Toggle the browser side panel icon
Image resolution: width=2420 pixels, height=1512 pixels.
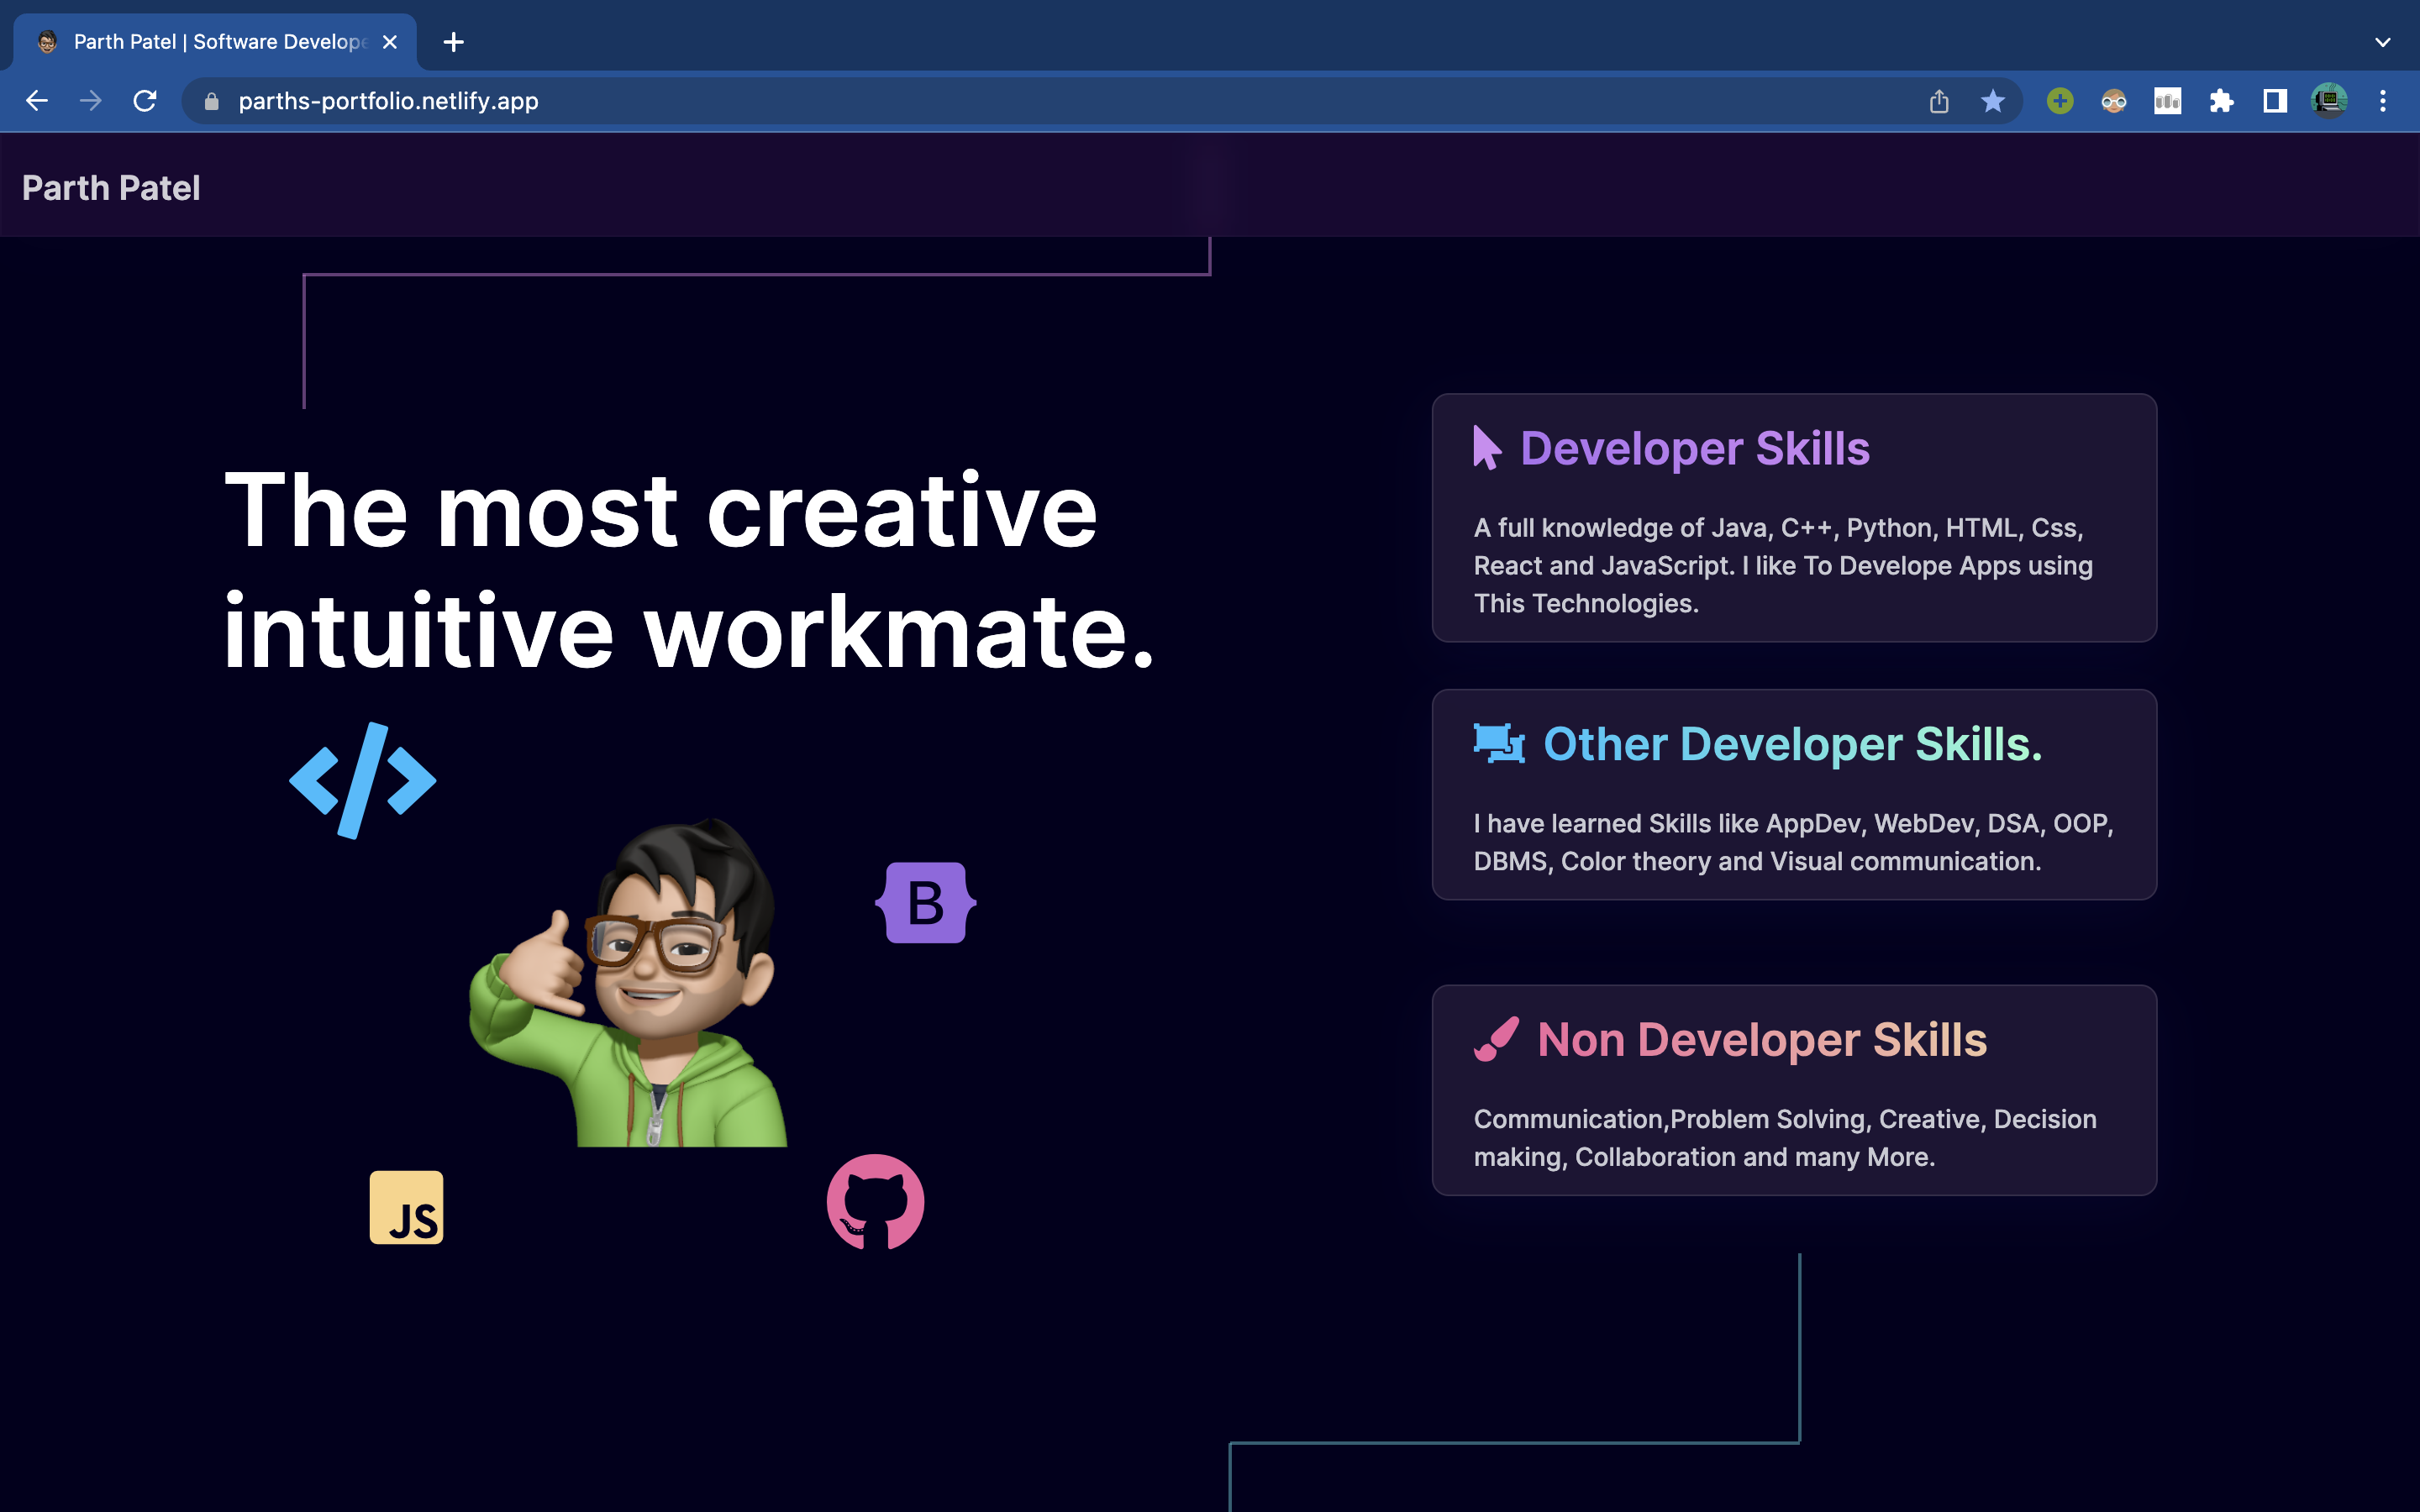(2276, 101)
